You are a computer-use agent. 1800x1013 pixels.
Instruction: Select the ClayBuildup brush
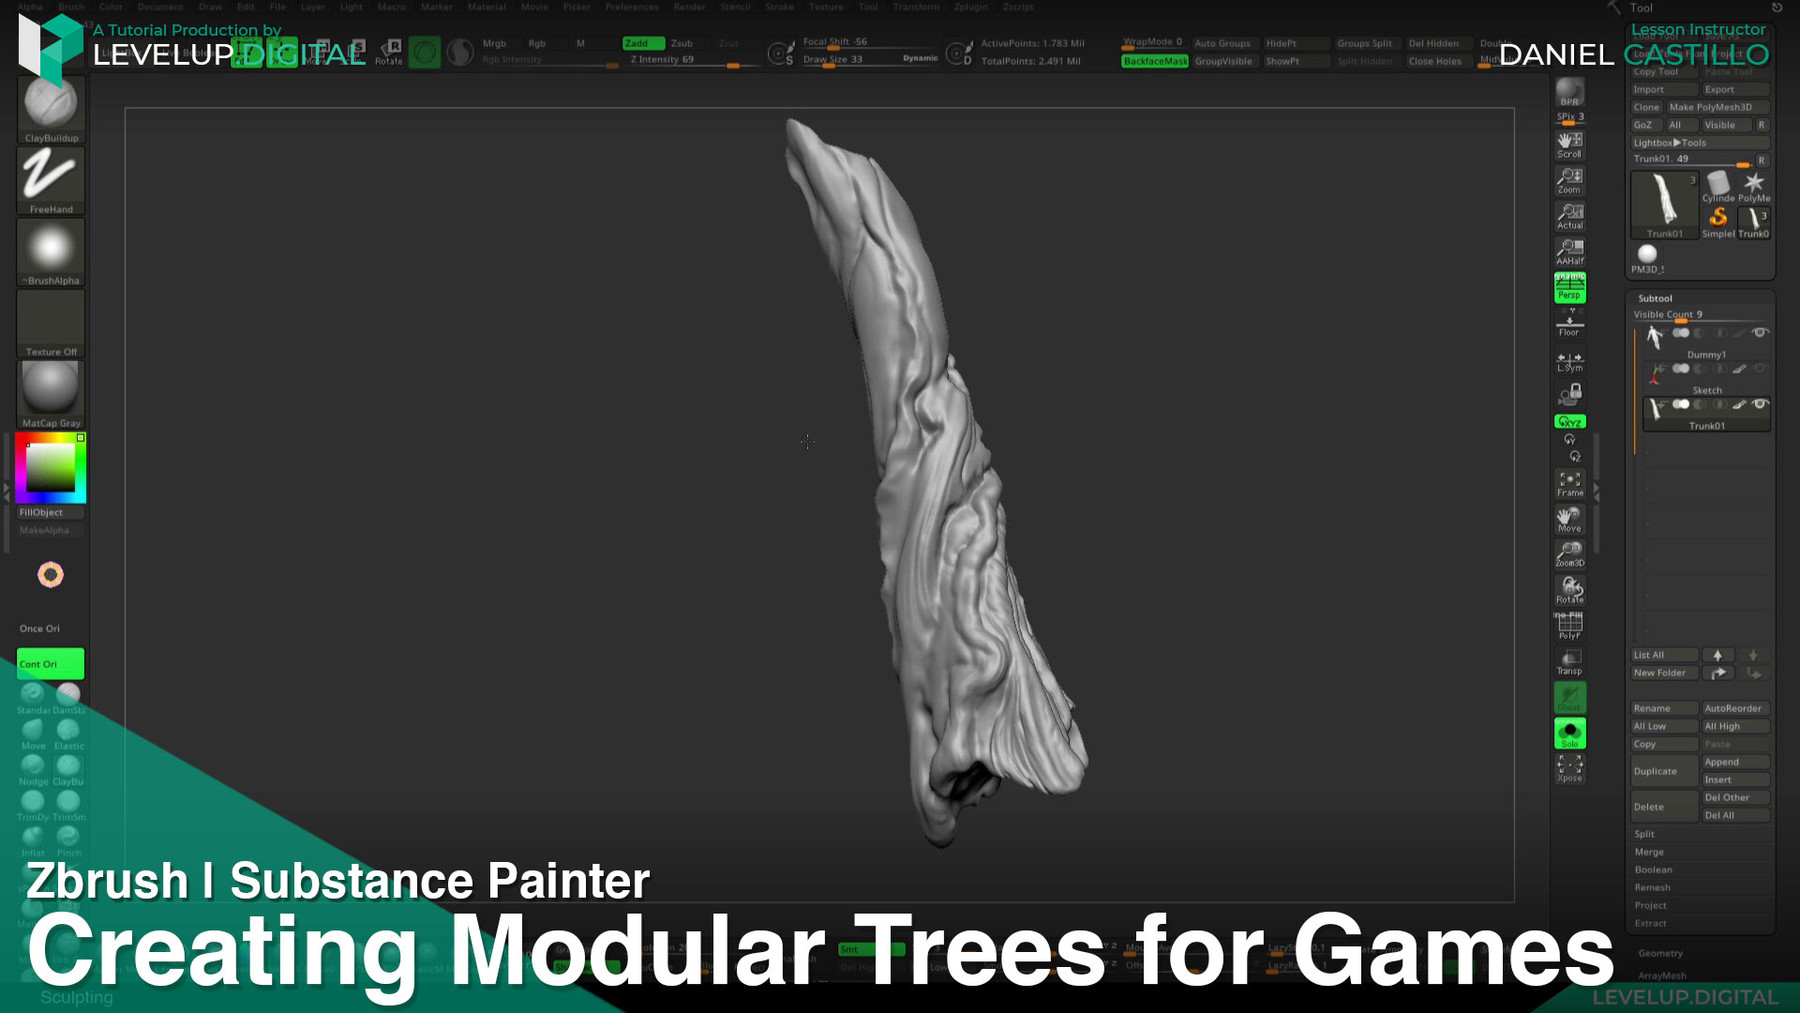[x=50, y=105]
